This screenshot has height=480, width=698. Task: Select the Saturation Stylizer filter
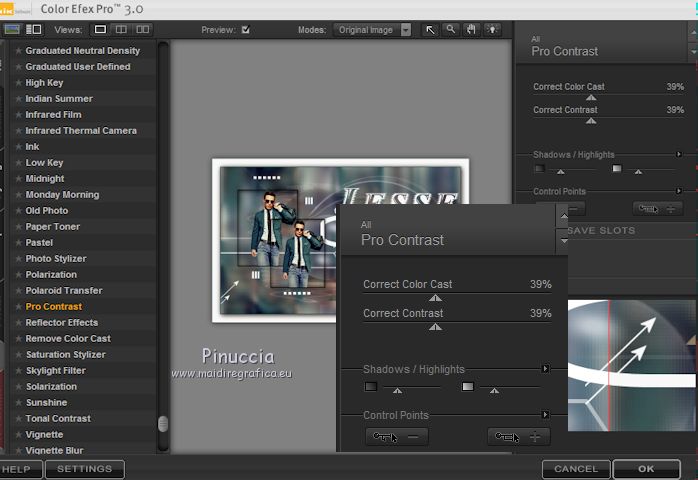(83, 354)
